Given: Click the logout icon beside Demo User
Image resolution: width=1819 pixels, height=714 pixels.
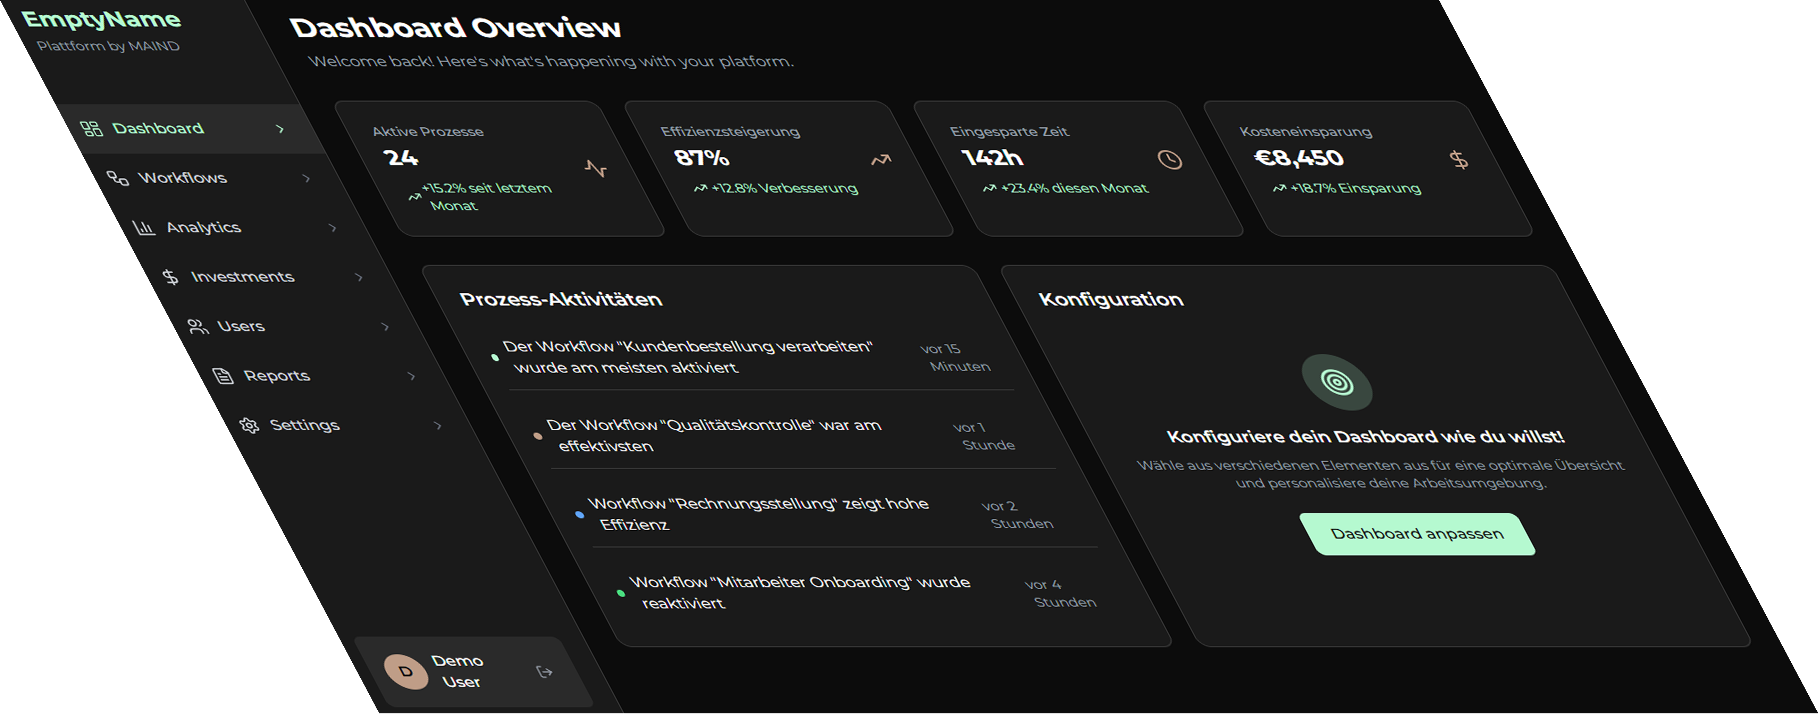Looking at the screenshot, I should [545, 672].
